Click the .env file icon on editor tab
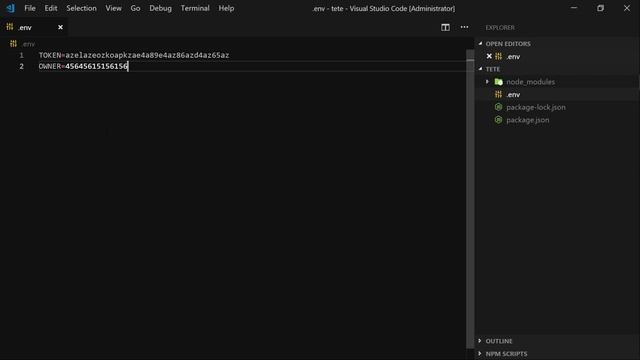The height and width of the screenshot is (360, 640). 10,27
